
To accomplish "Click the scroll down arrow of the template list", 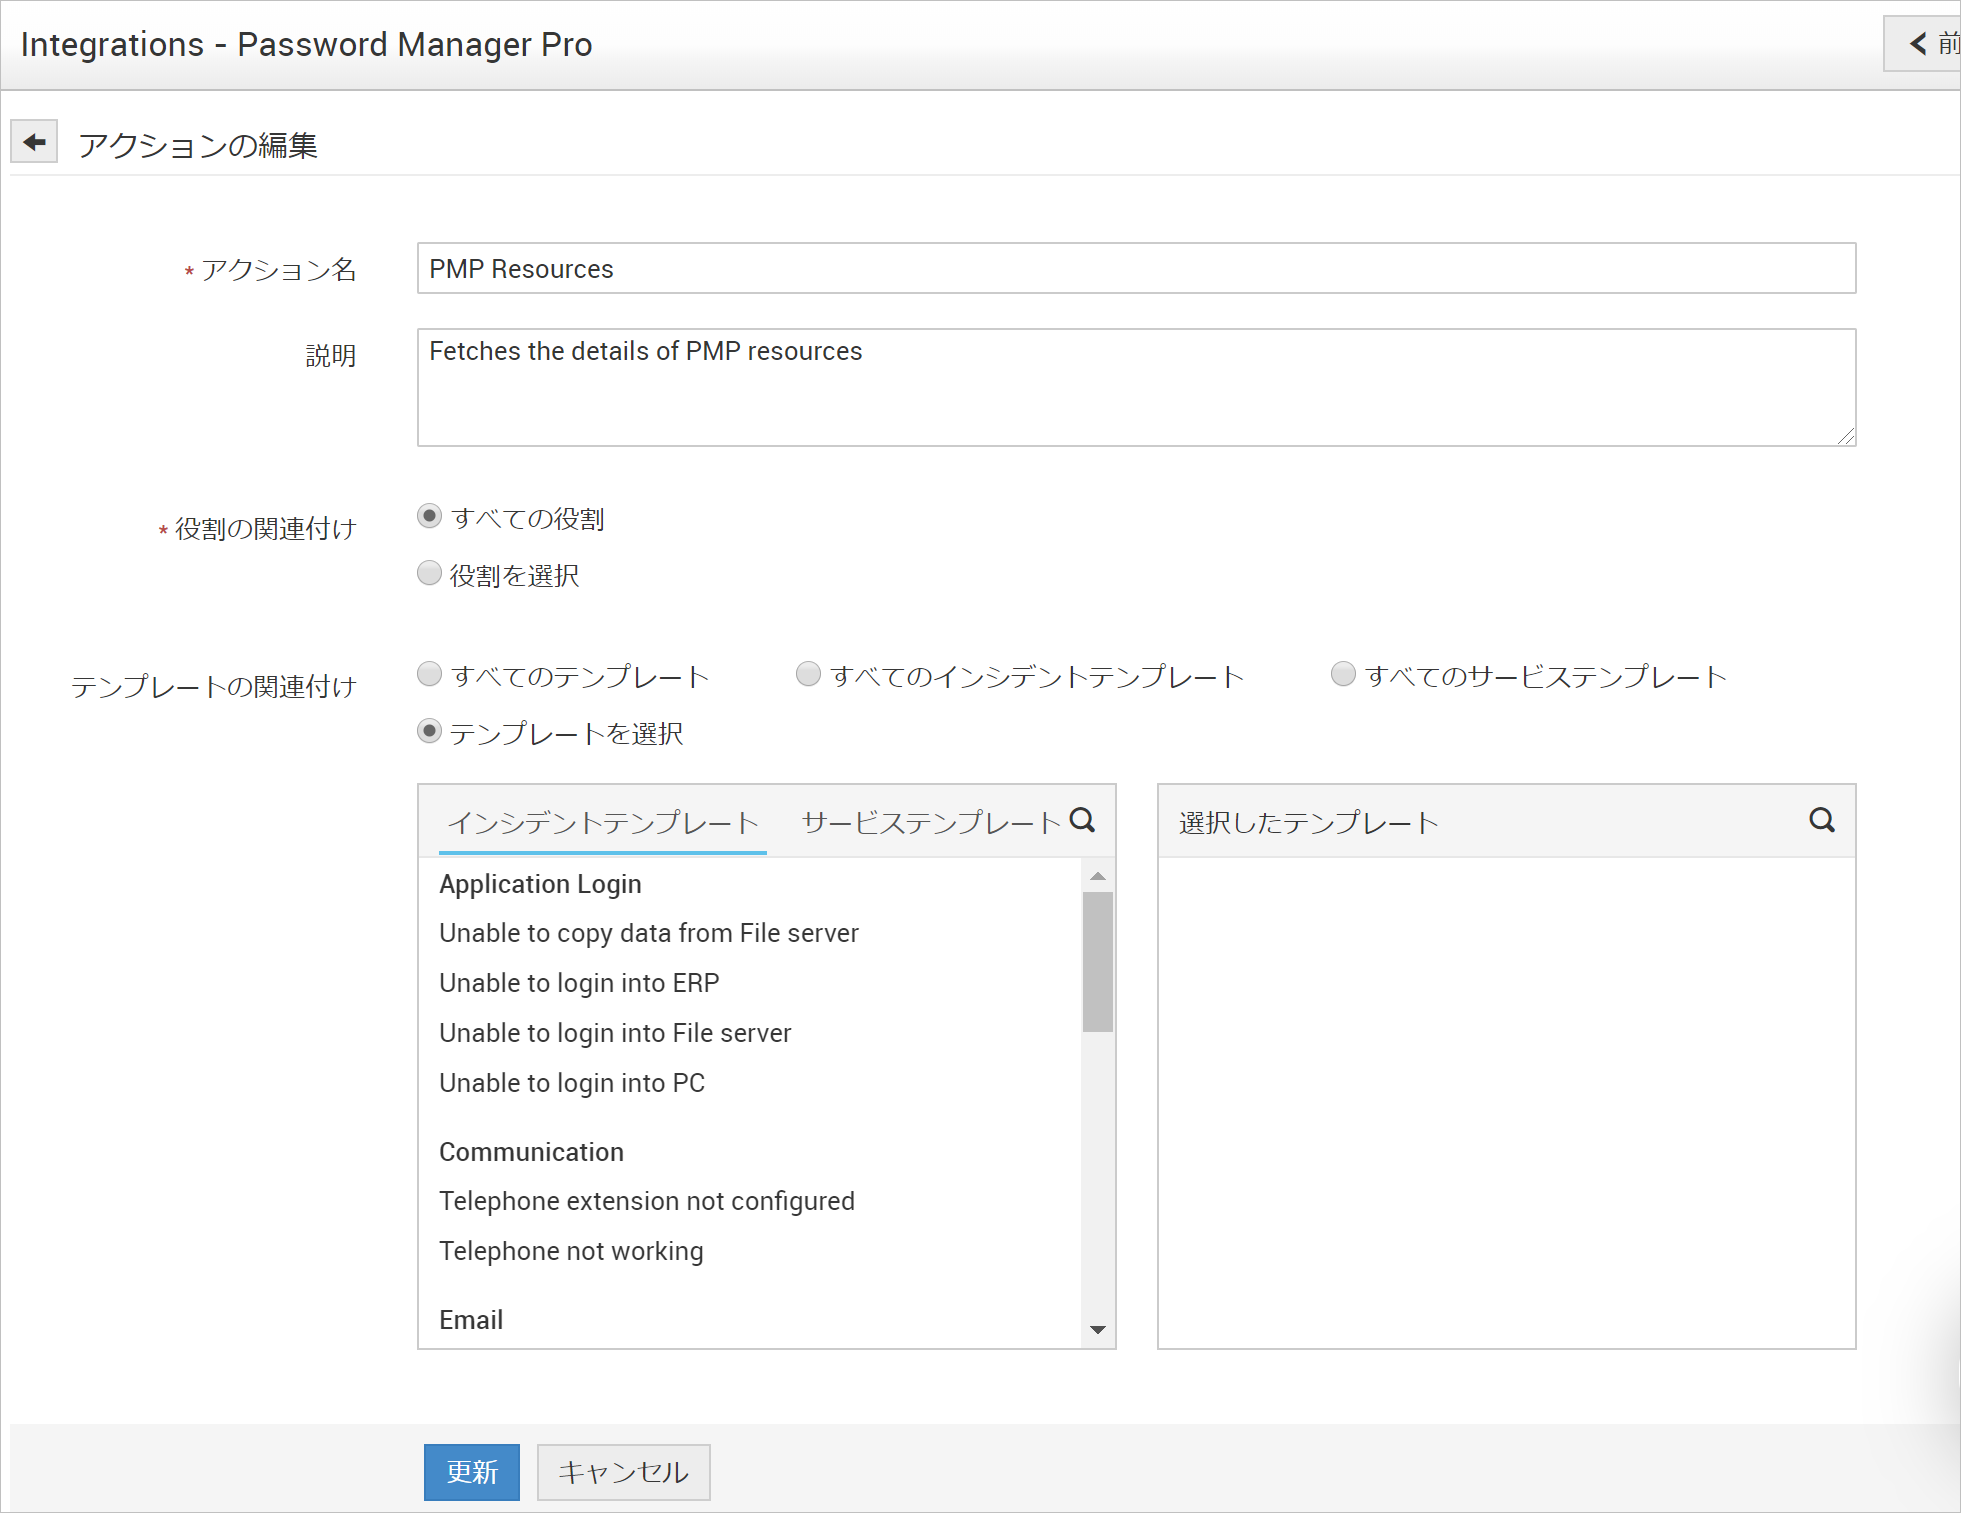I will pos(1098,1329).
